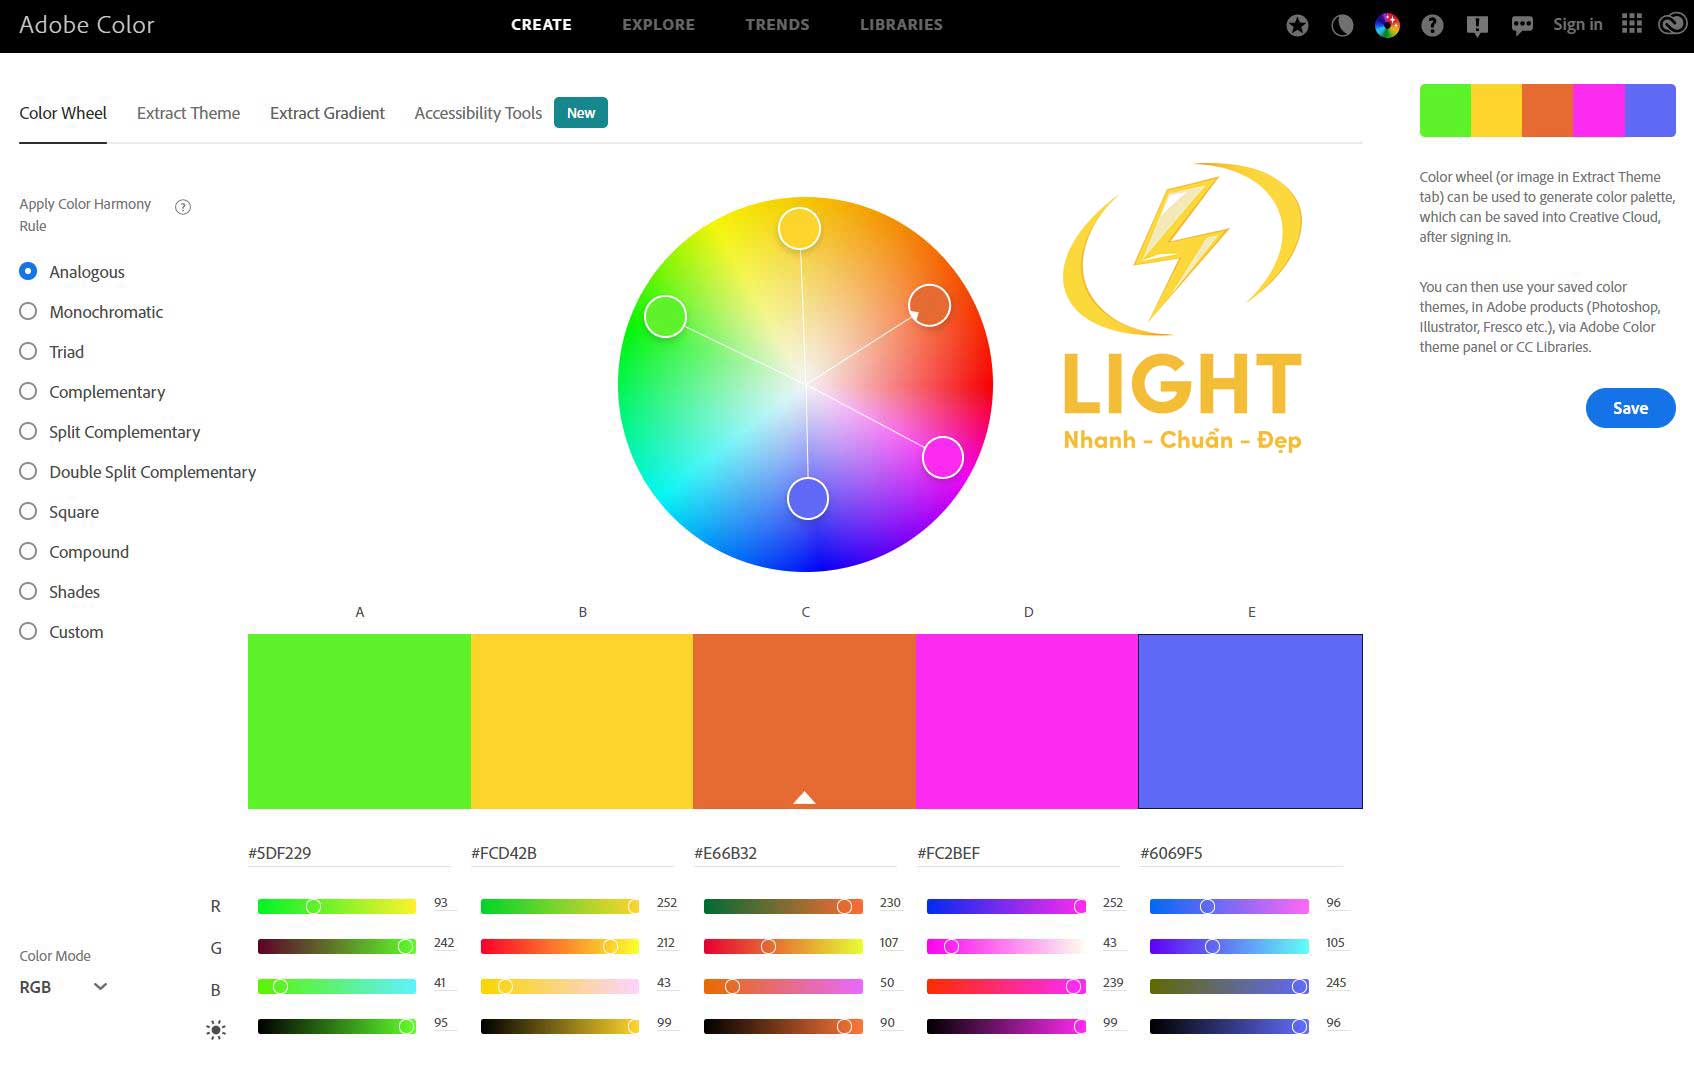Click the G slider of swatch B
Viewport: 1694px width, 1079px height.
click(x=560, y=946)
